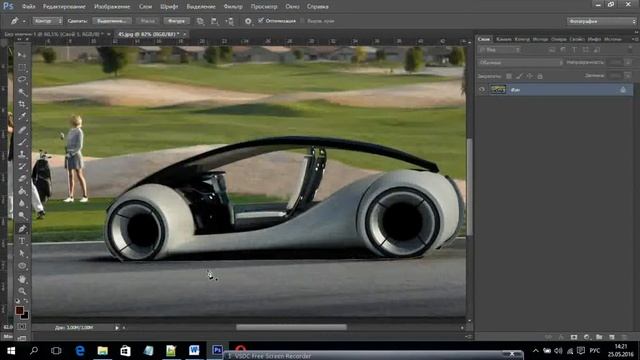Select the Hand tool
The image size is (640, 360).
(x=22, y=279)
